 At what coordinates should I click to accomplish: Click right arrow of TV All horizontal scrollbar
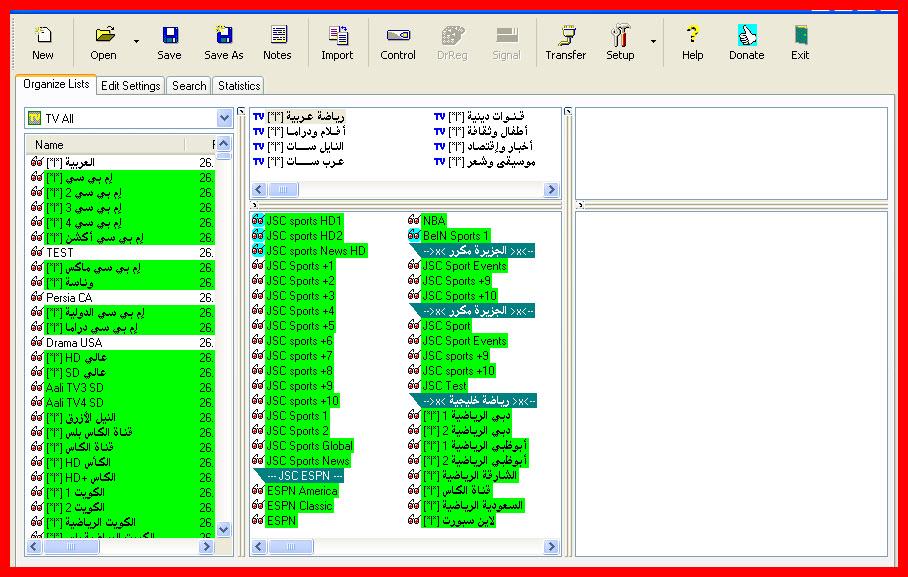(206, 546)
